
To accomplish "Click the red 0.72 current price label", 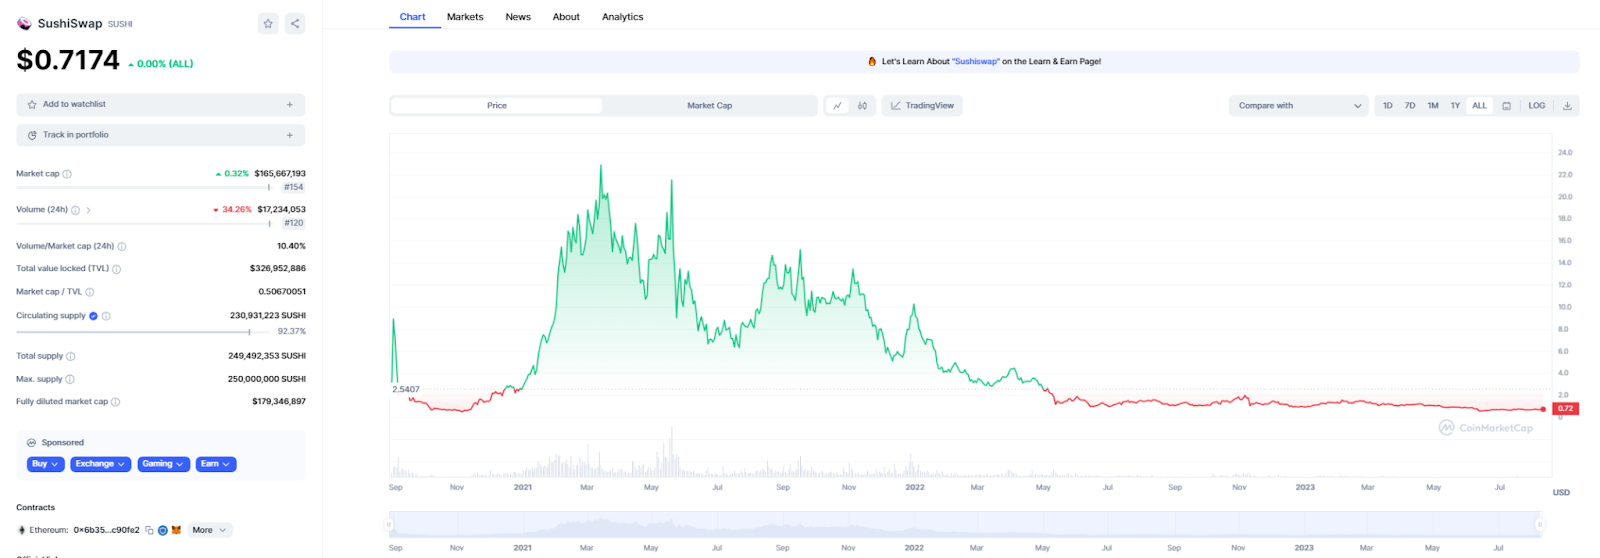I will point(1566,409).
